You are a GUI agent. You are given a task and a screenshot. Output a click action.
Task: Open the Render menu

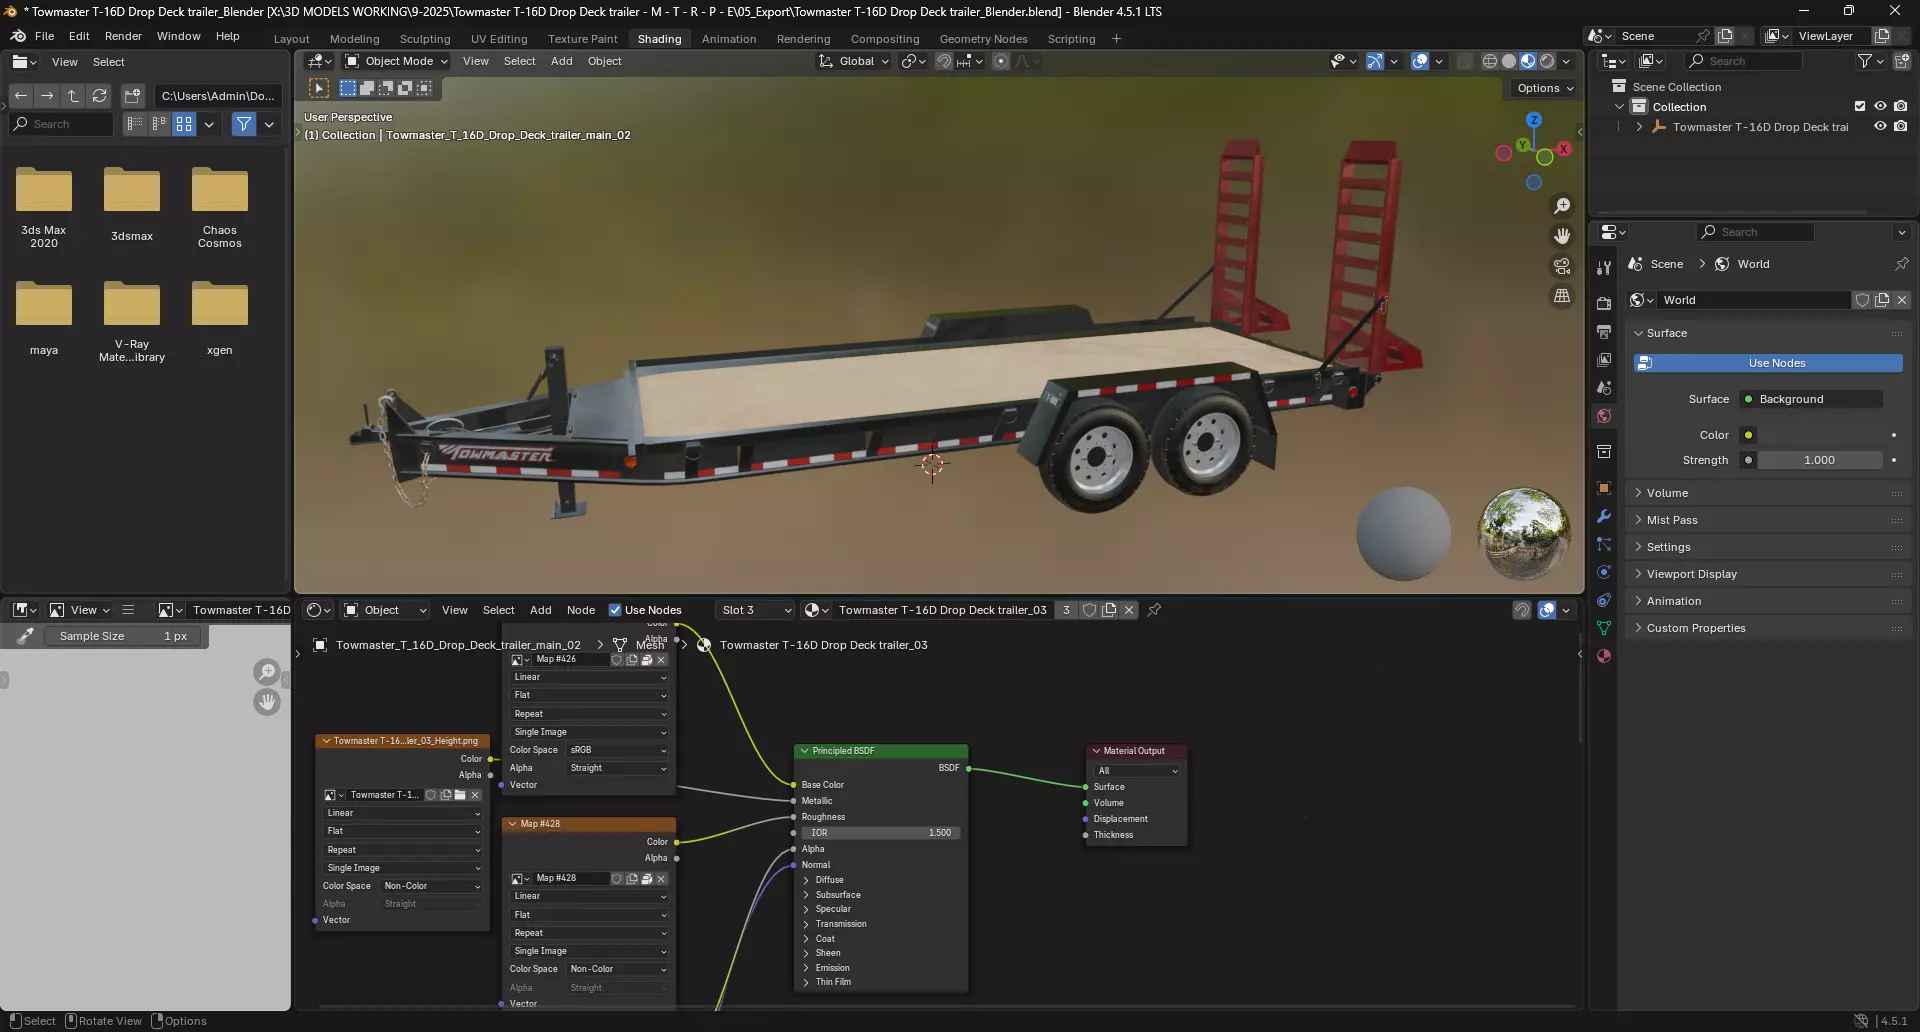(x=123, y=36)
